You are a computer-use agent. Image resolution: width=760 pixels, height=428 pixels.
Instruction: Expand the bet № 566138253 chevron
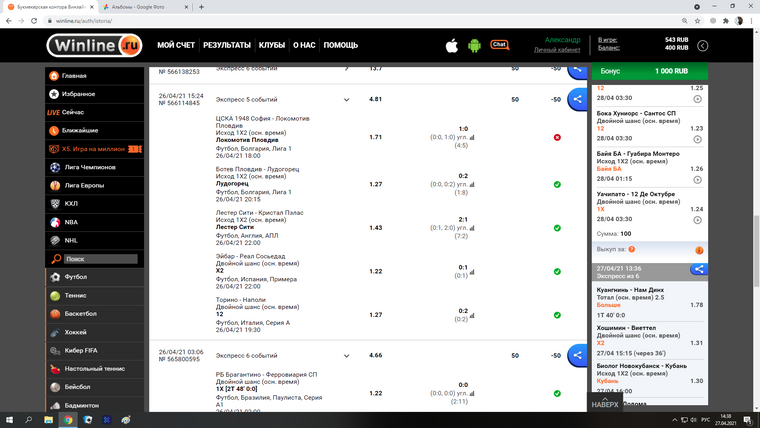(346, 68)
